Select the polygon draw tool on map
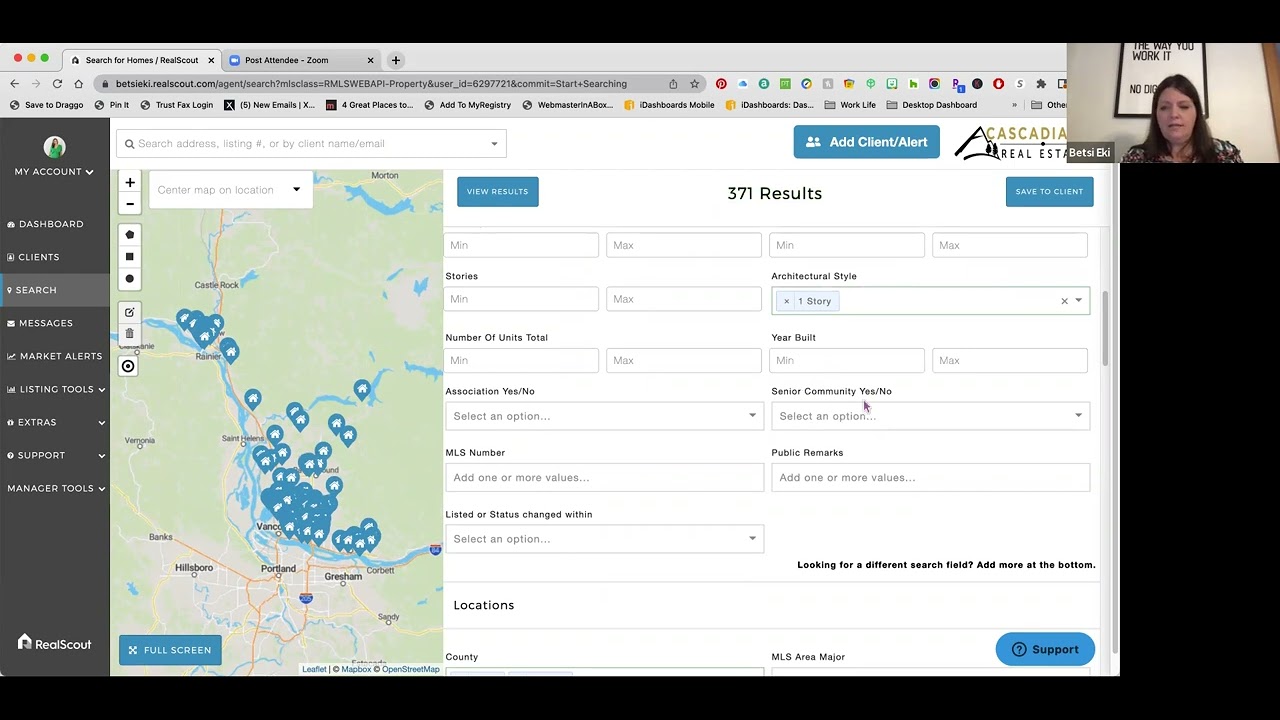The image size is (1280, 720). click(129, 234)
